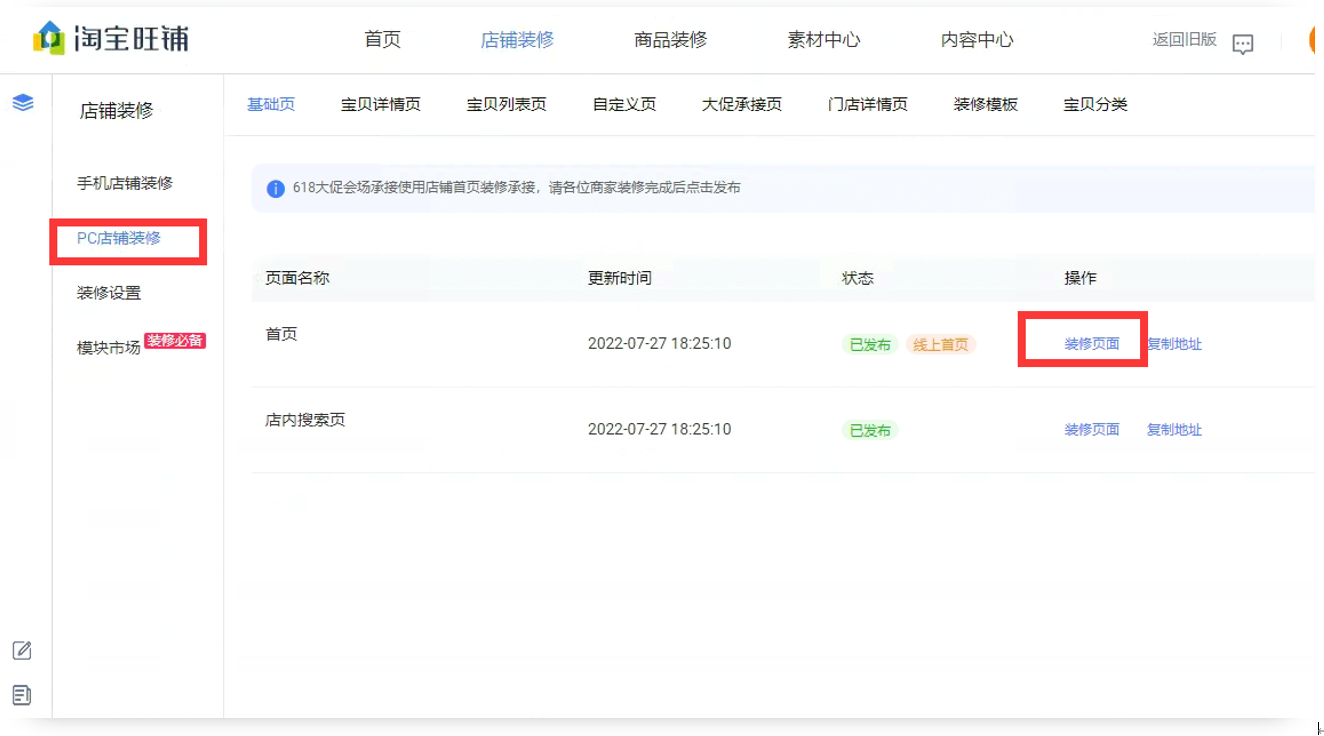The image size is (1324, 736).
Task: Switch to 门店详情页 tab
Action: (x=868, y=104)
